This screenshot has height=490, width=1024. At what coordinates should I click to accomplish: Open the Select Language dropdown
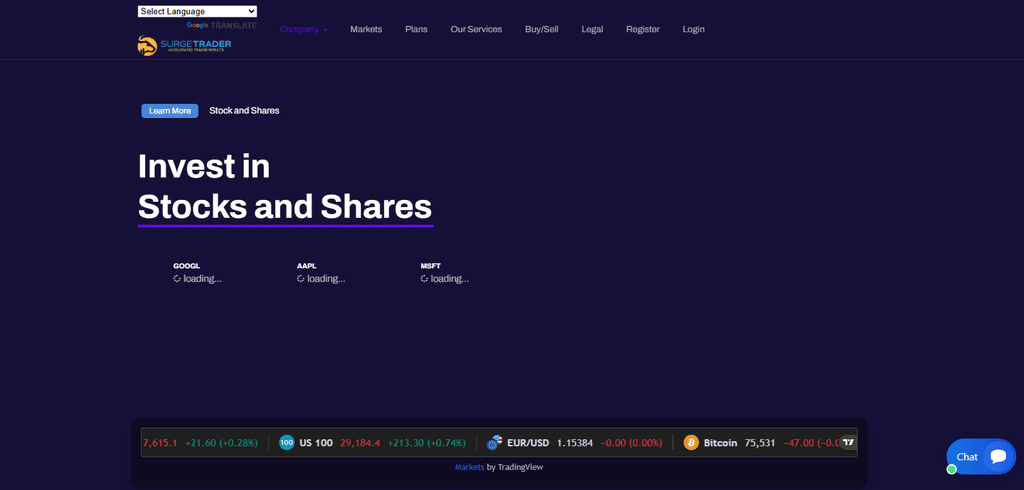(197, 11)
